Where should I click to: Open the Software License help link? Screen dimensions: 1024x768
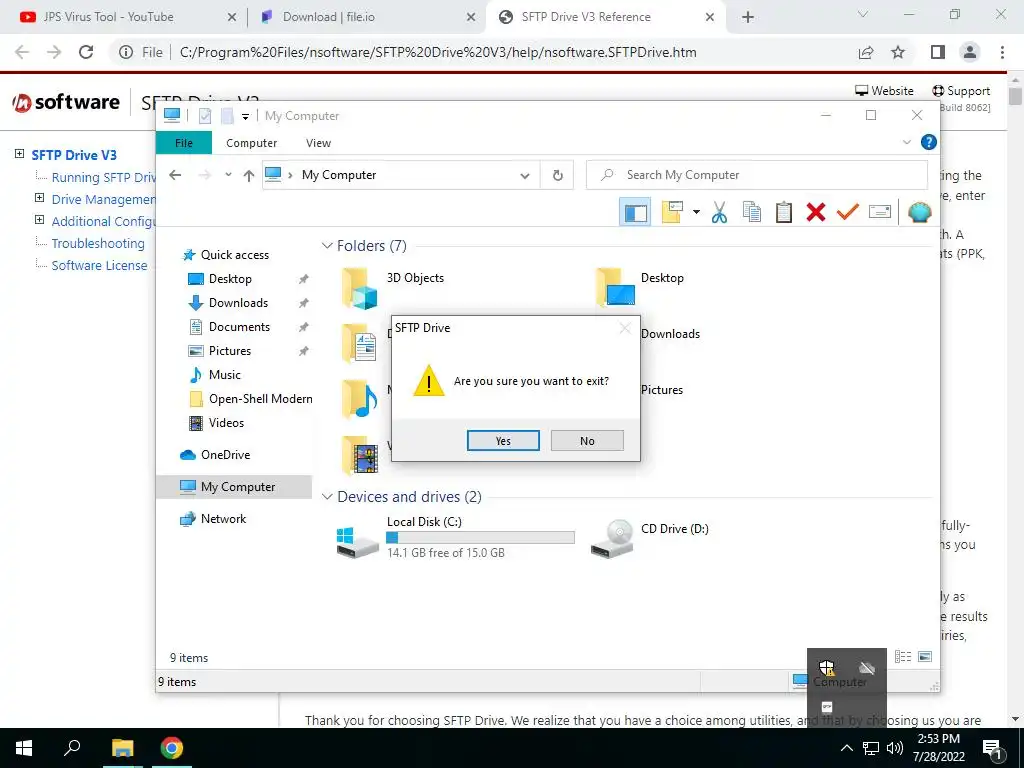[x=99, y=266]
